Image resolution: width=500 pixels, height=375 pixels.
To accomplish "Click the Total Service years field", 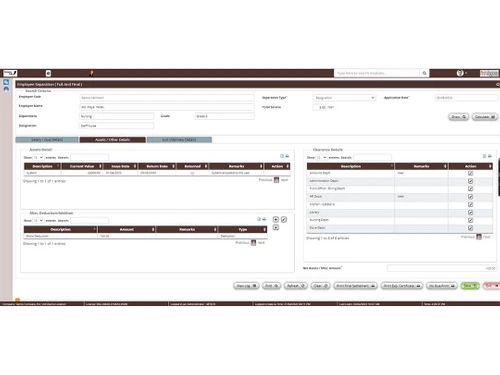I will pos(320,107).
